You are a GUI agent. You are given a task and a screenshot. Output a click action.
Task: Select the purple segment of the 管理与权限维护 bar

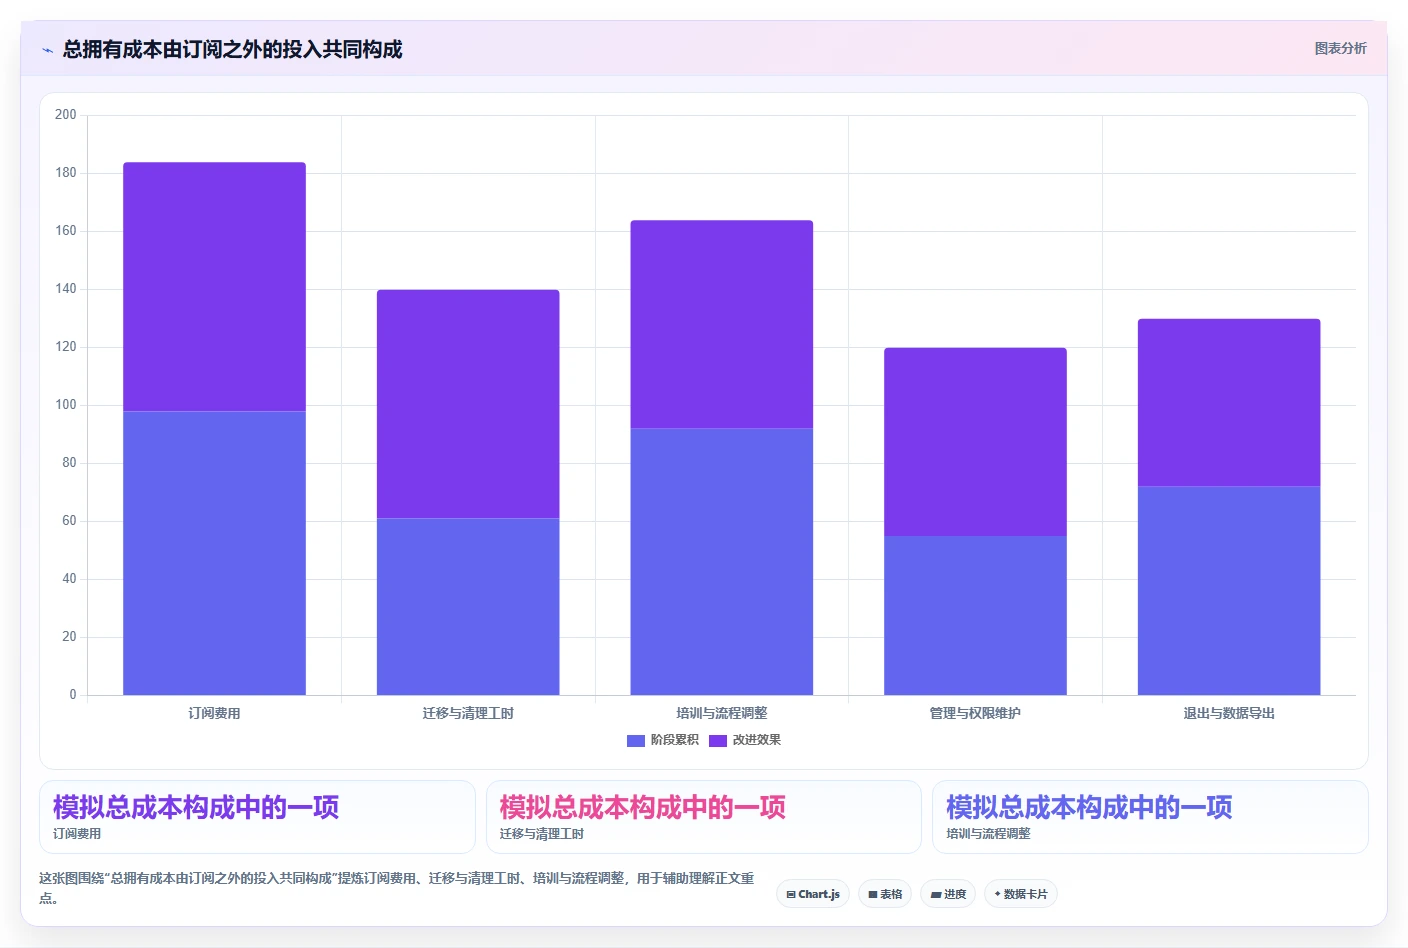[x=975, y=442]
